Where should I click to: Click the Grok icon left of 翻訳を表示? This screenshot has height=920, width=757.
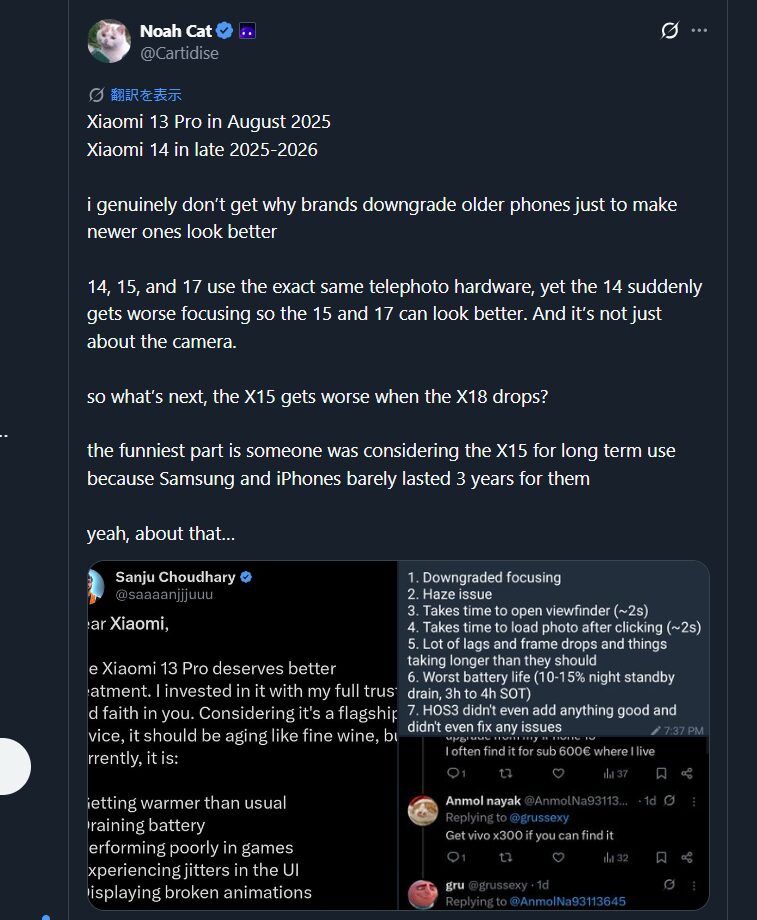coord(97,95)
